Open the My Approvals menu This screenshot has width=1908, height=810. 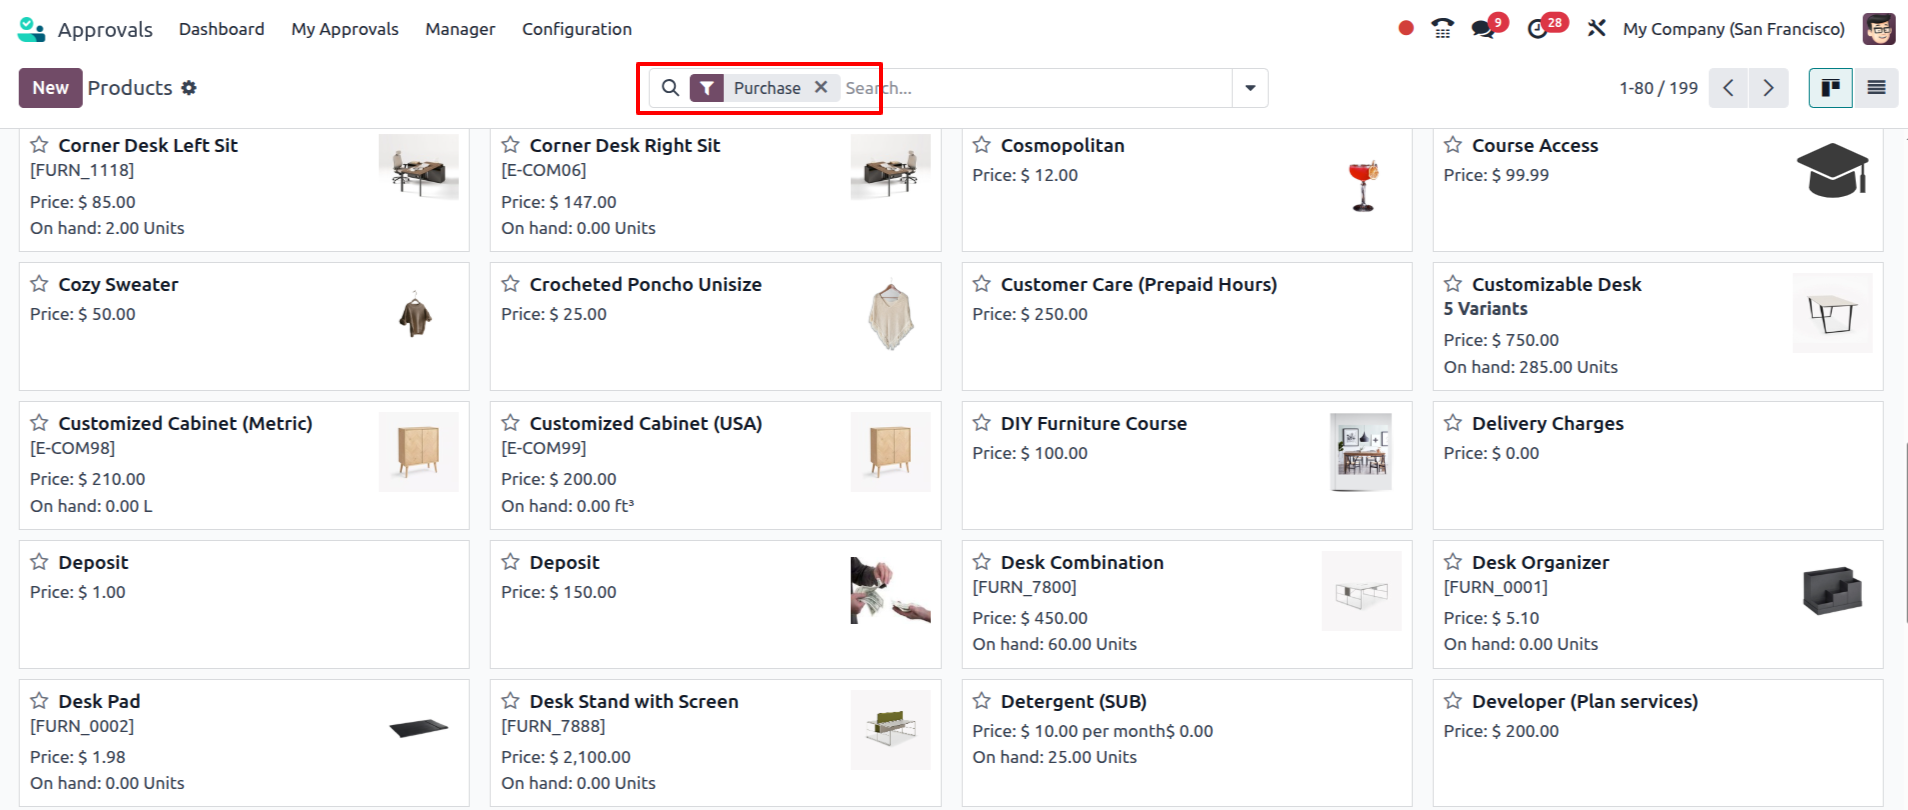(345, 29)
